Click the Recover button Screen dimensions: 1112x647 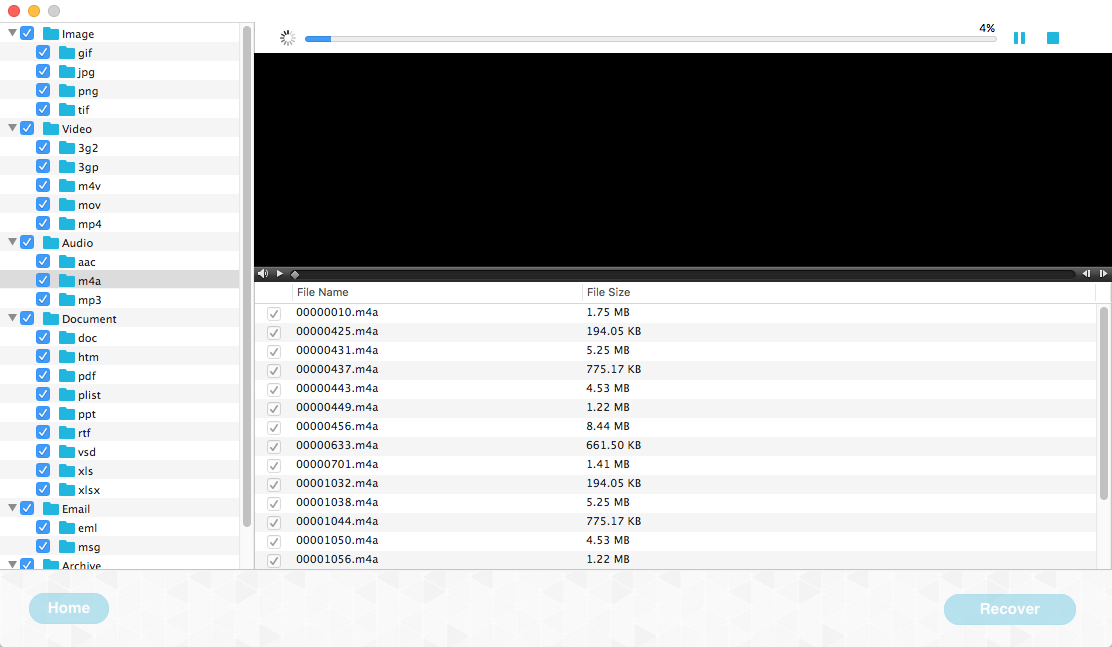click(1009, 609)
